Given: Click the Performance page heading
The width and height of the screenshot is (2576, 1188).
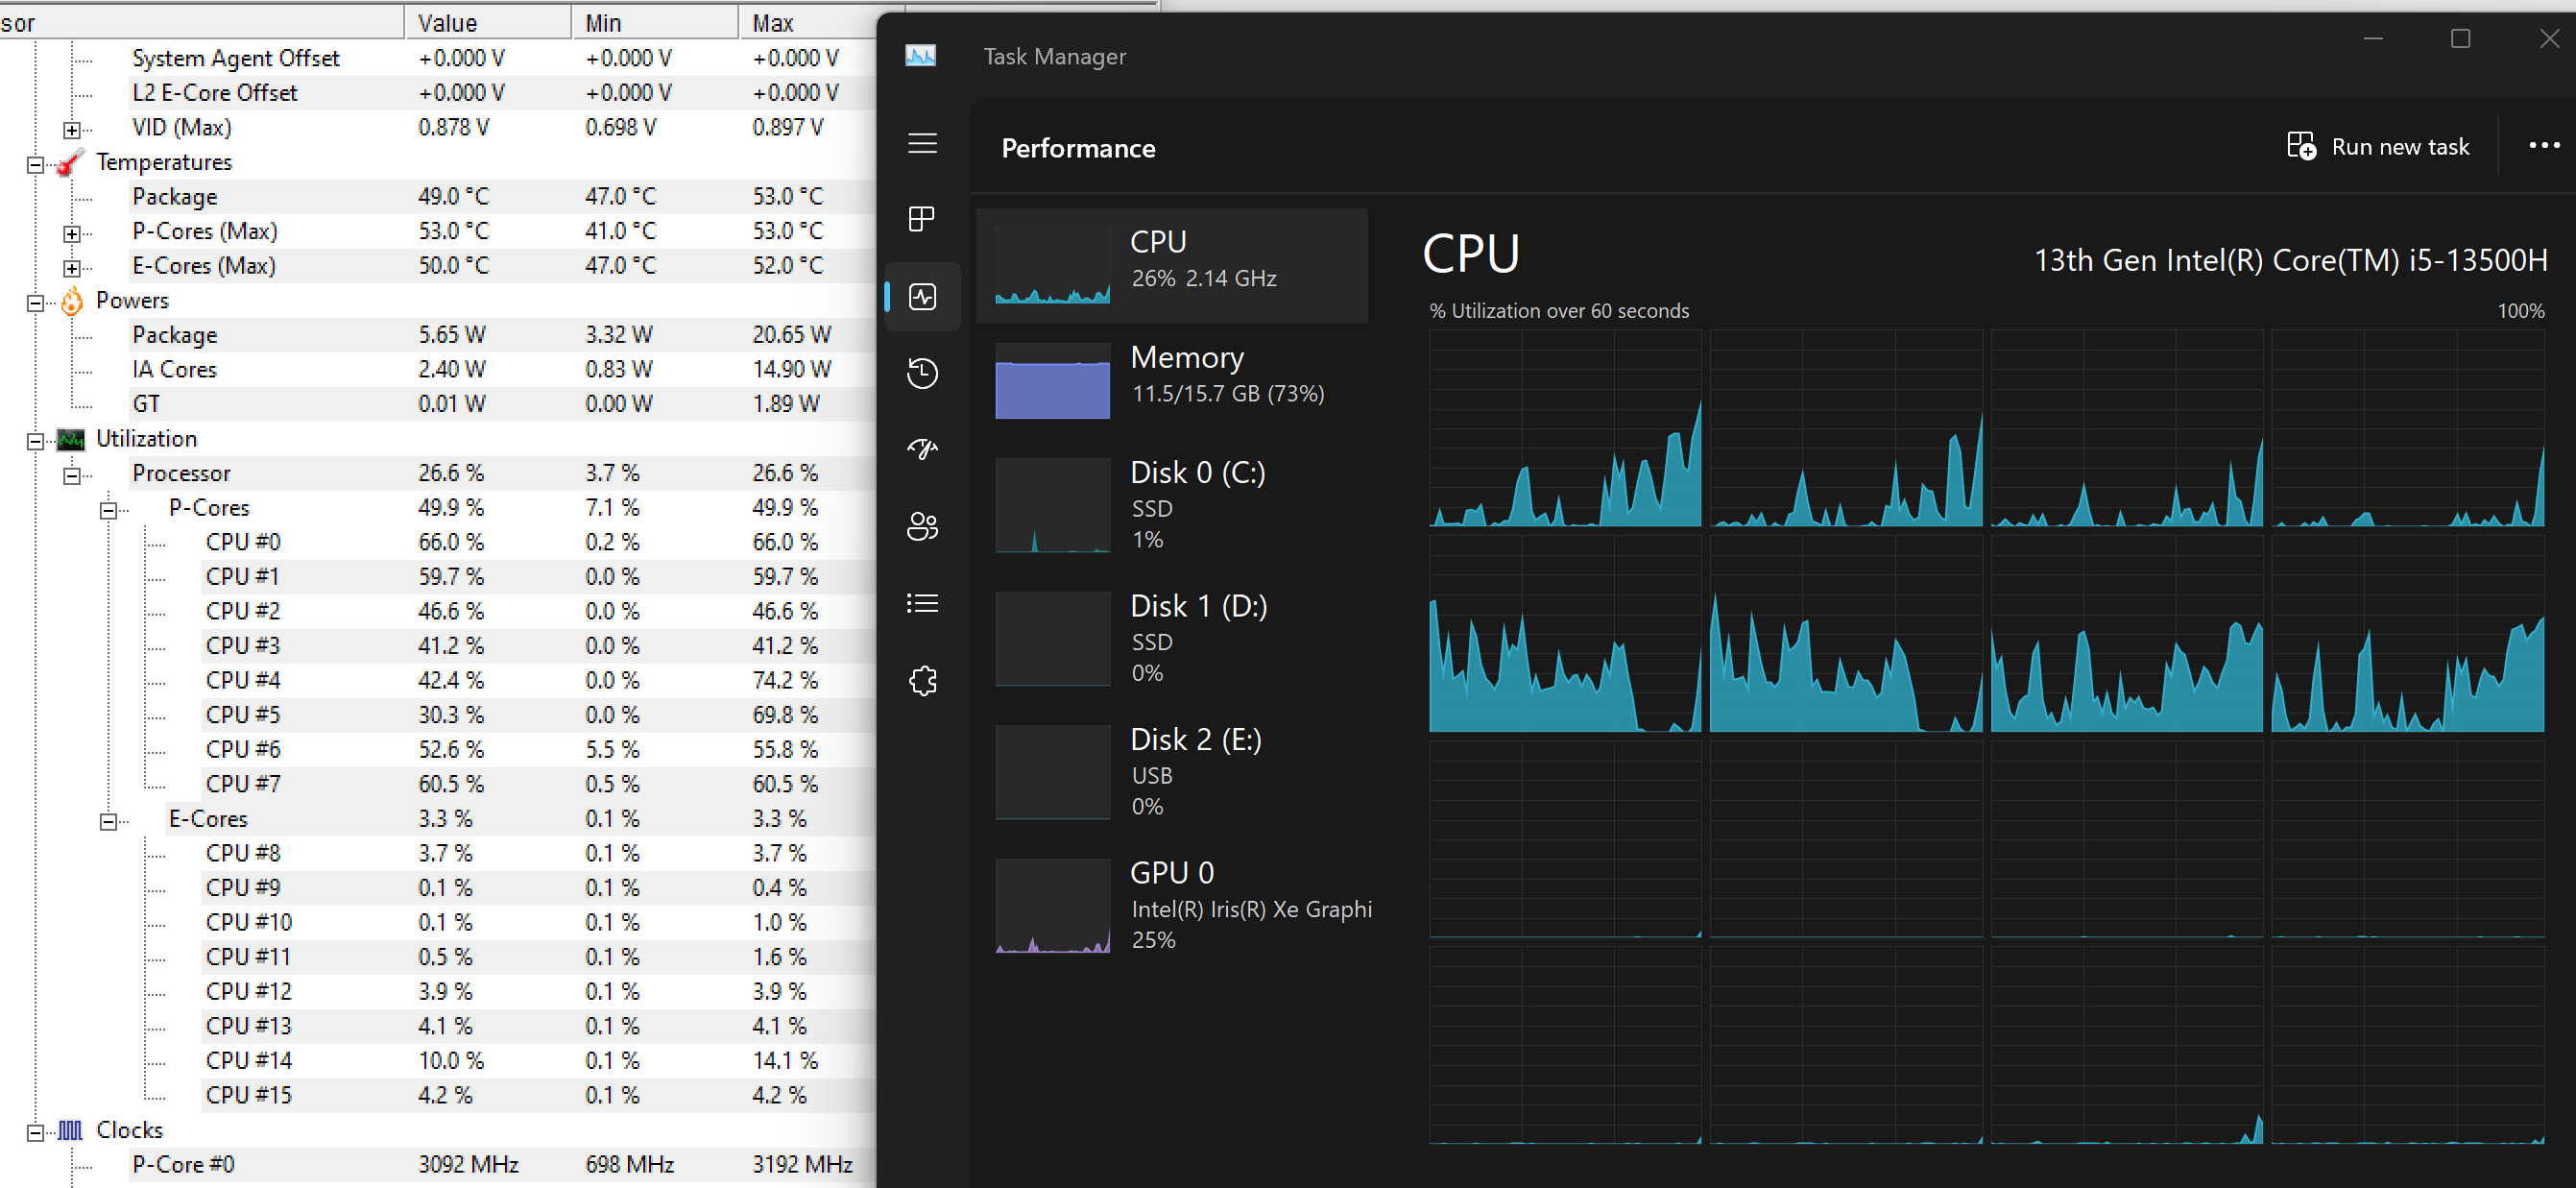Looking at the screenshot, I should pyautogui.click(x=1078, y=148).
